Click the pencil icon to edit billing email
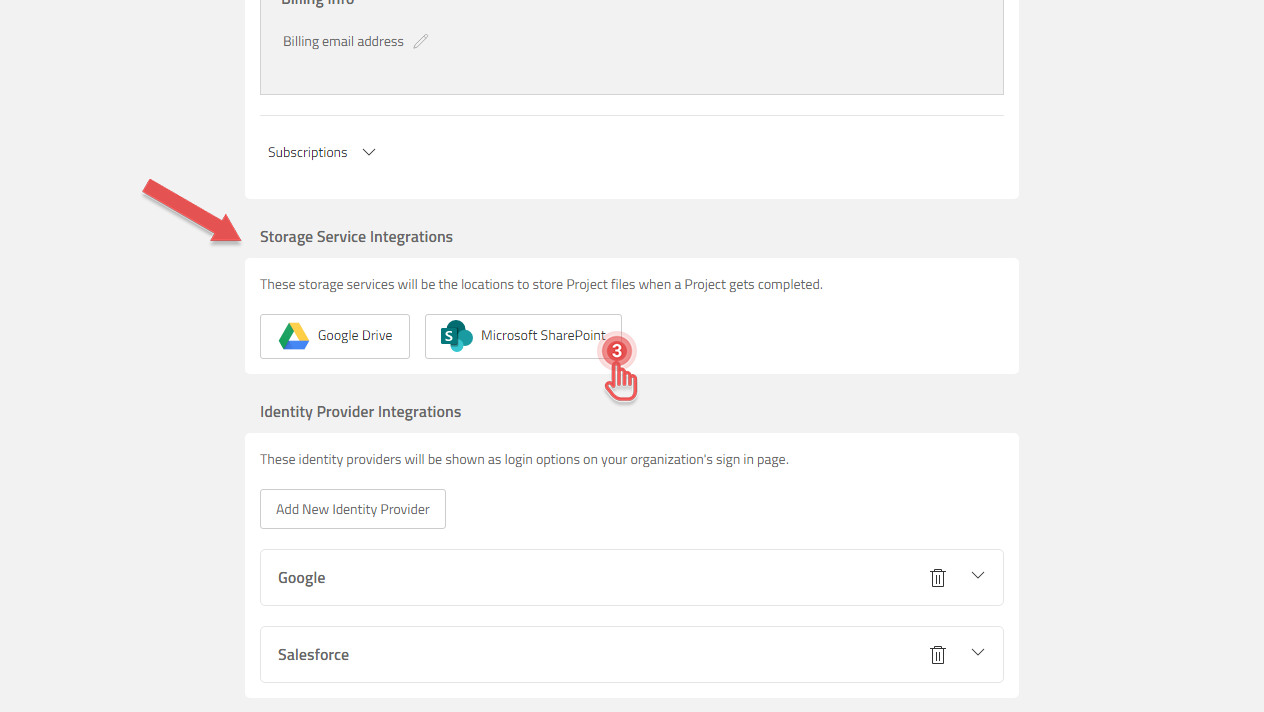The image size is (1264, 712). coord(420,41)
